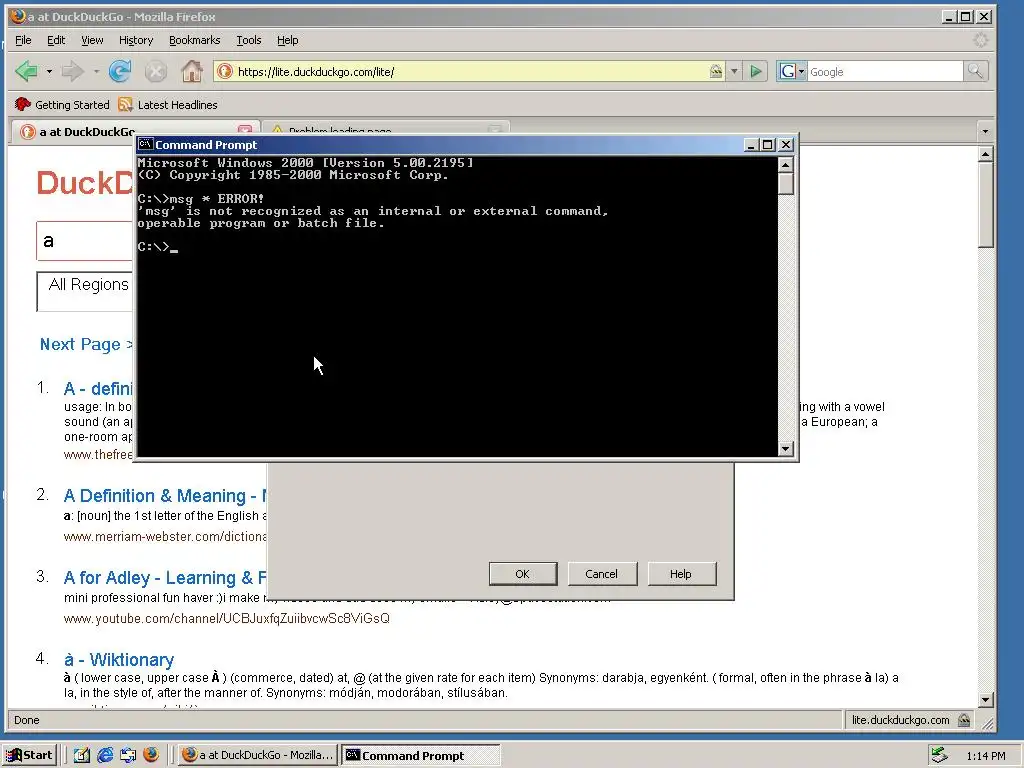The image size is (1024, 768).
Task: Switch to the 'a at DuckDuckGo' tab
Action: [x=85, y=131]
